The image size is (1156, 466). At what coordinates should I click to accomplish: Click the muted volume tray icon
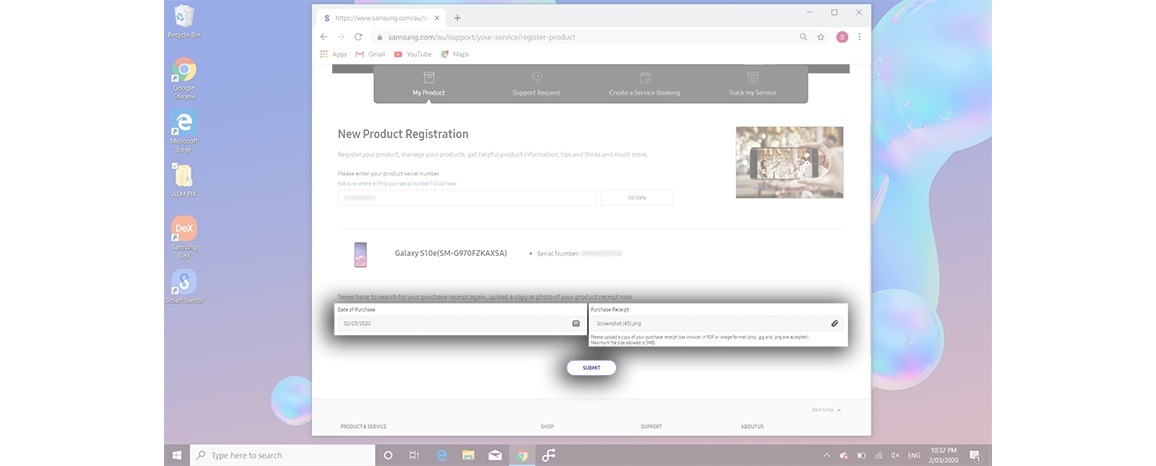[895, 456]
